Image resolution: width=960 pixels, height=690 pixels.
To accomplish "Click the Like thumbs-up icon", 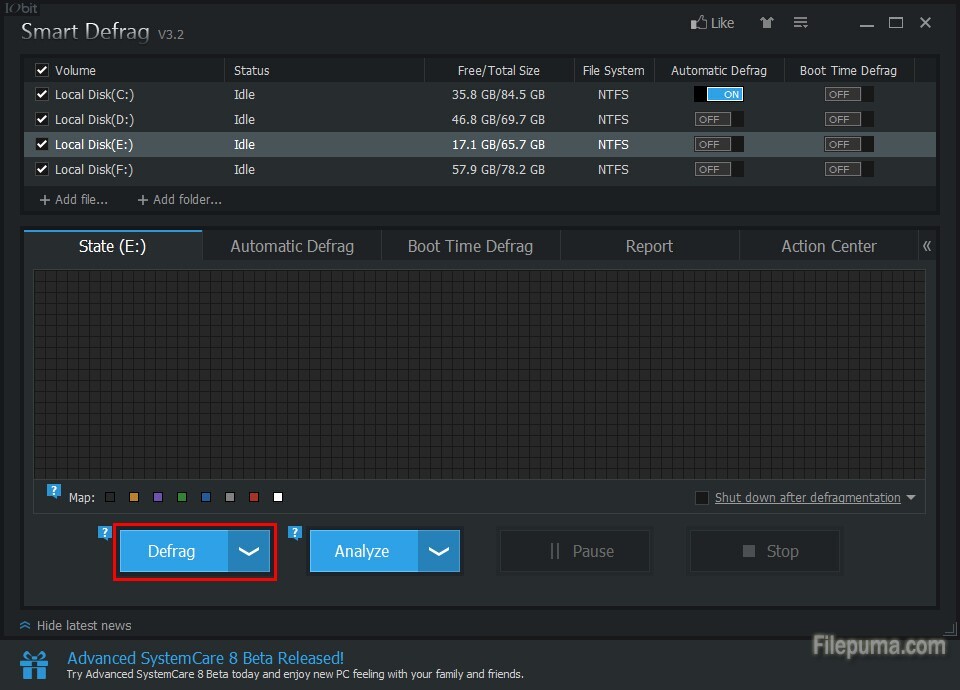I will (x=698, y=23).
